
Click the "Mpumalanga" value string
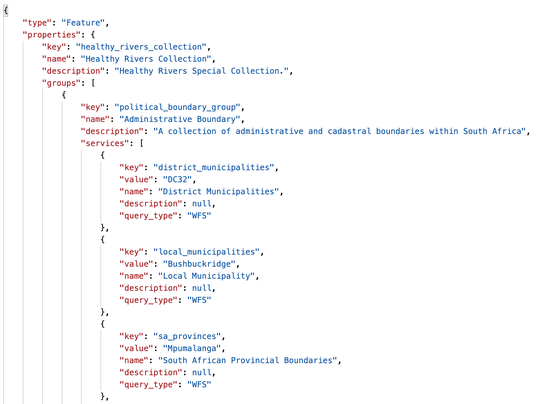192,348
